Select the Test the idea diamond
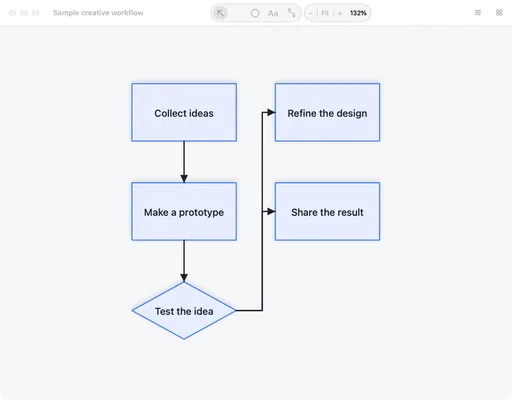The width and height of the screenshot is (512, 400). point(184,311)
